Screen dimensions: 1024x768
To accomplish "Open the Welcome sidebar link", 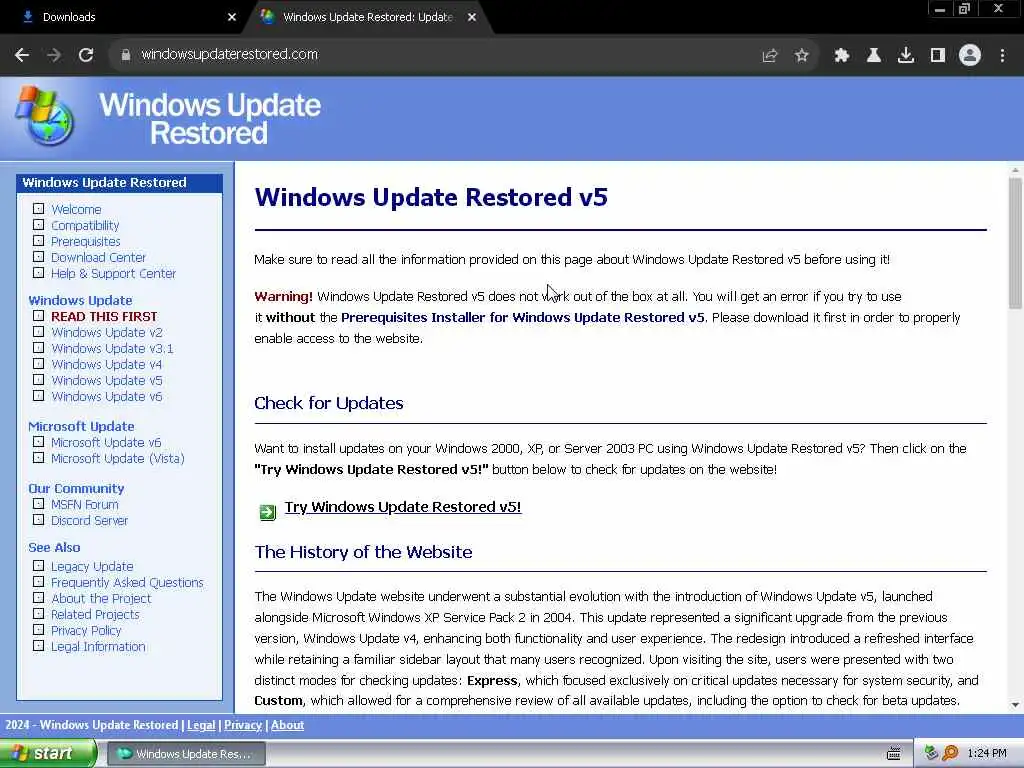I will (x=76, y=210).
